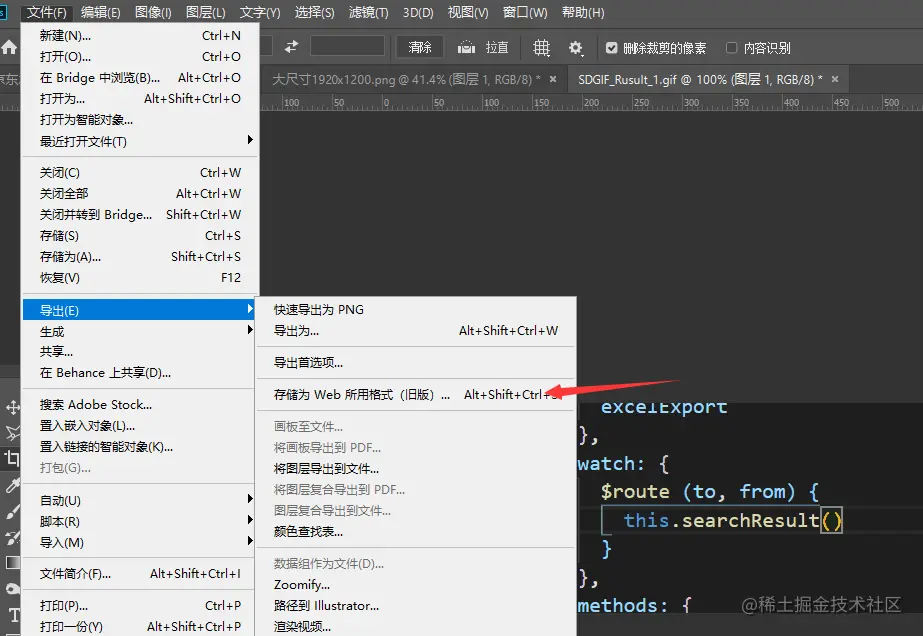The image size is (923, 636).
Task: Choose 存储(S) menu item
Action: coord(140,236)
